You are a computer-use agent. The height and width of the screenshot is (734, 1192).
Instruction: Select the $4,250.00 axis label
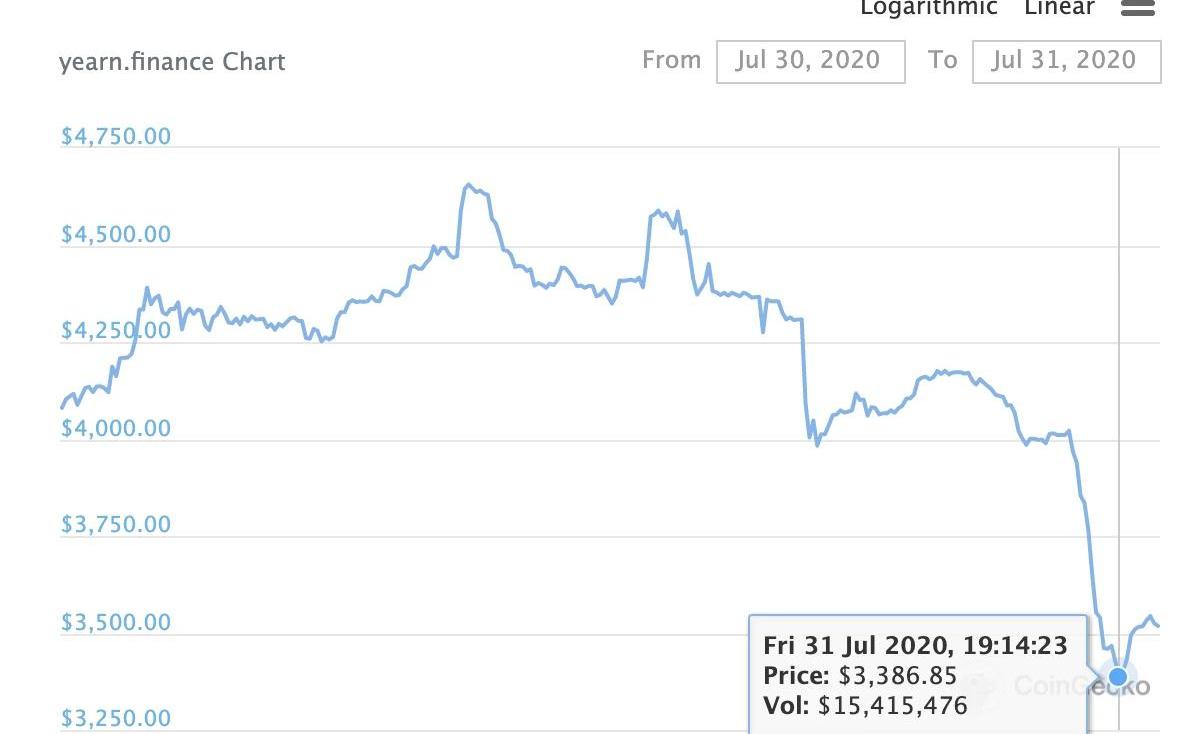click(x=116, y=331)
